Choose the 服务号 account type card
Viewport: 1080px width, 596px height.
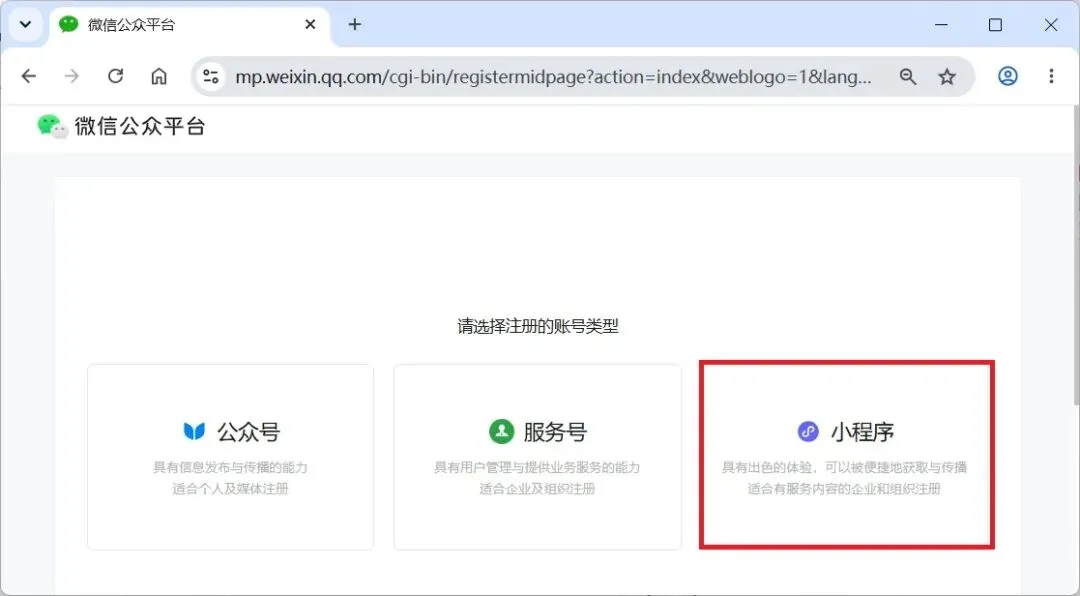pos(537,457)
